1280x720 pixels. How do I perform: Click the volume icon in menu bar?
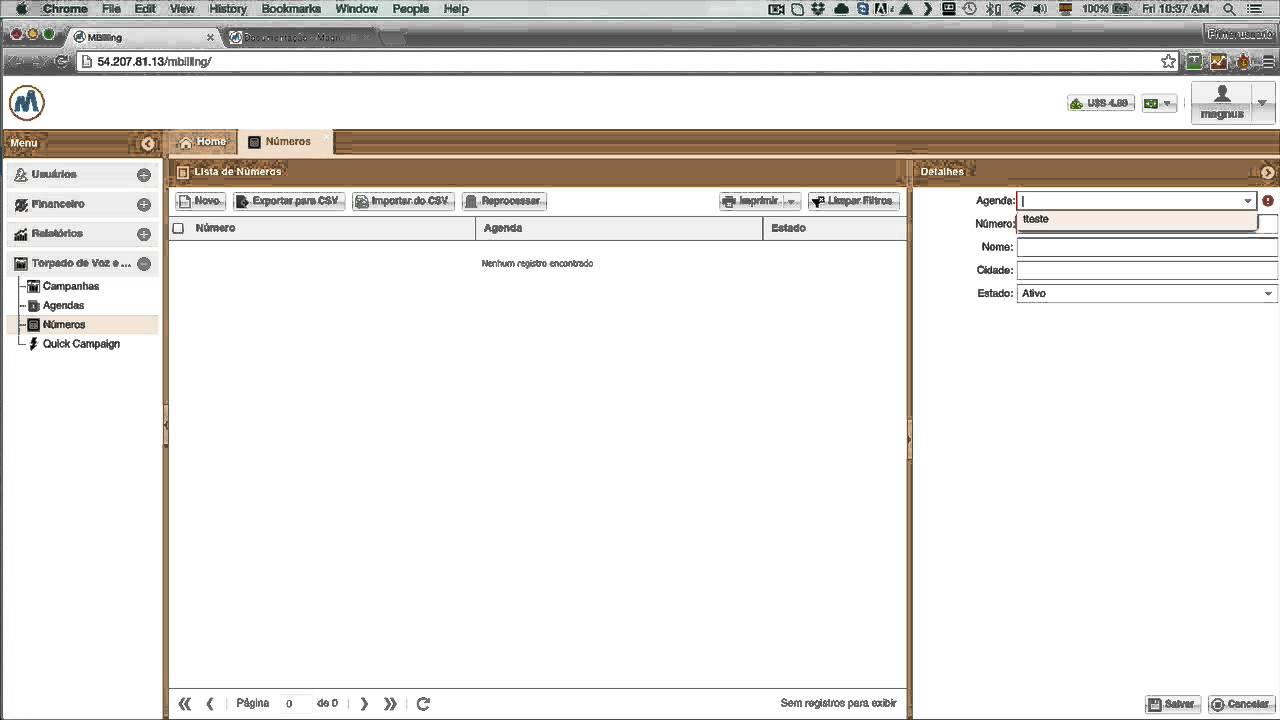[1040, 9]
